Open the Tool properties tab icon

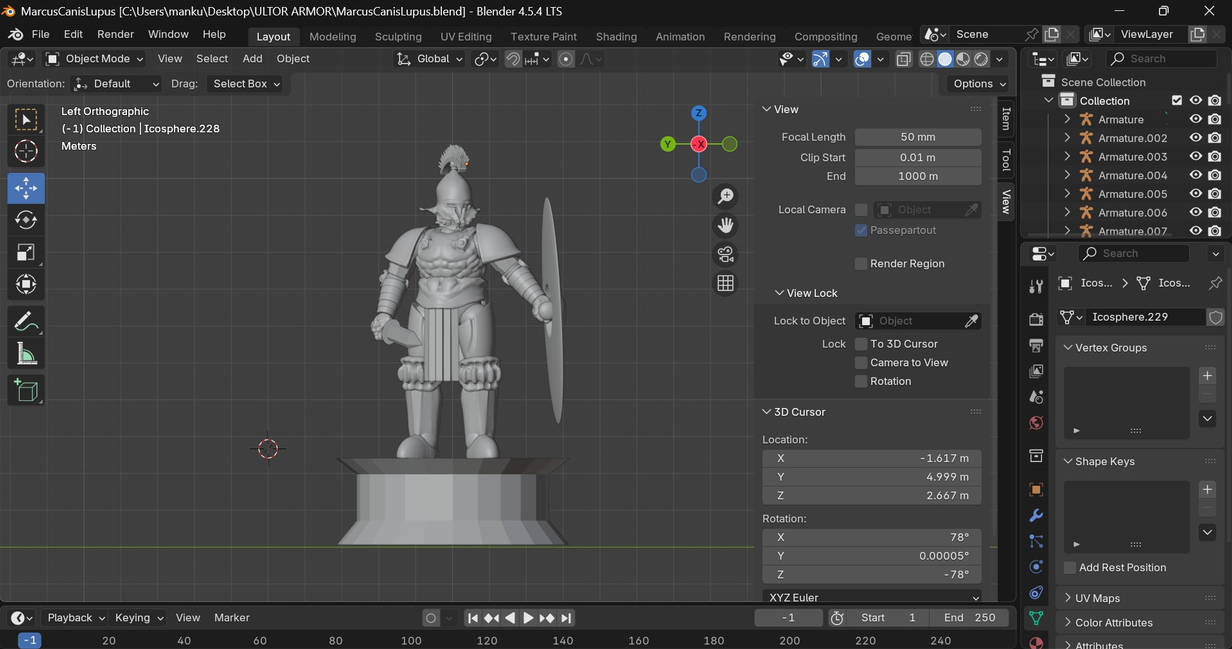[x=1036, y=288]
